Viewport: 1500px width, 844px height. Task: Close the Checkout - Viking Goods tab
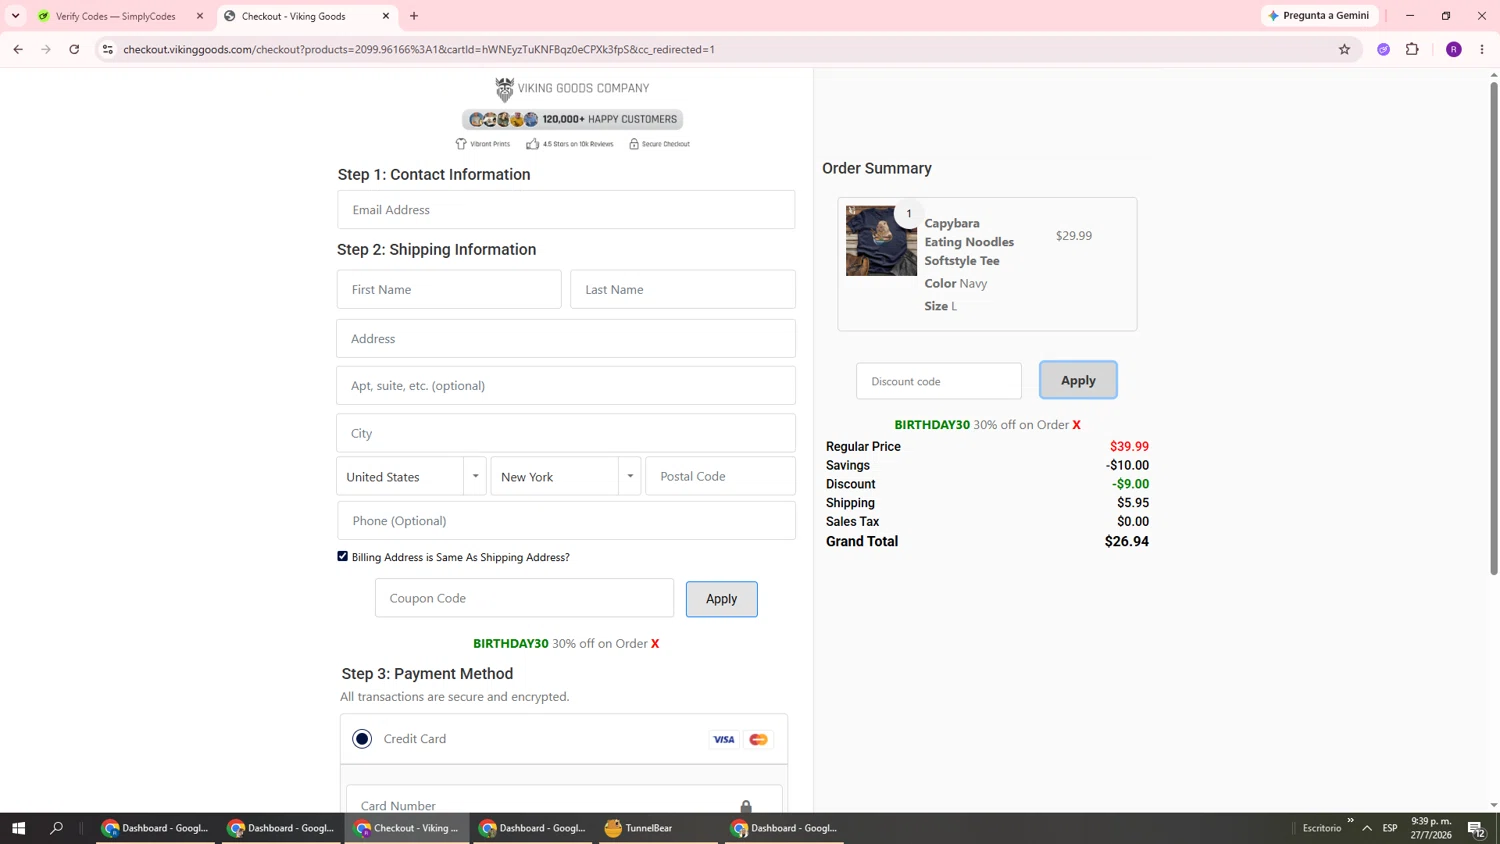coord(386,16)
